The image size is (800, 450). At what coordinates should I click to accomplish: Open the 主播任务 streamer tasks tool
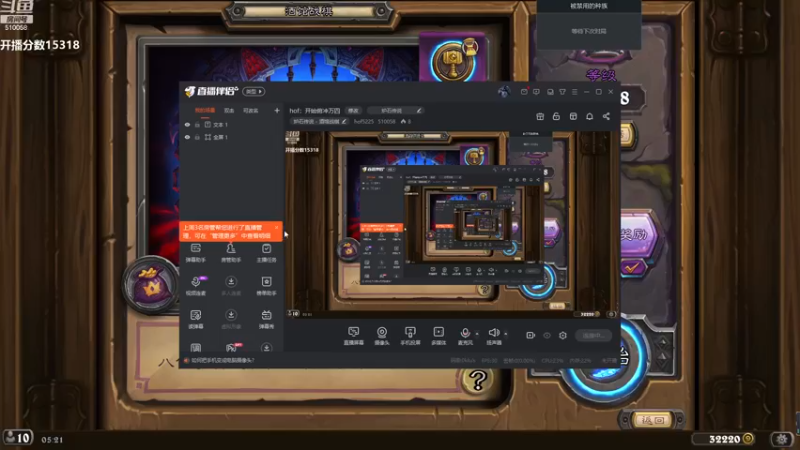266,253
